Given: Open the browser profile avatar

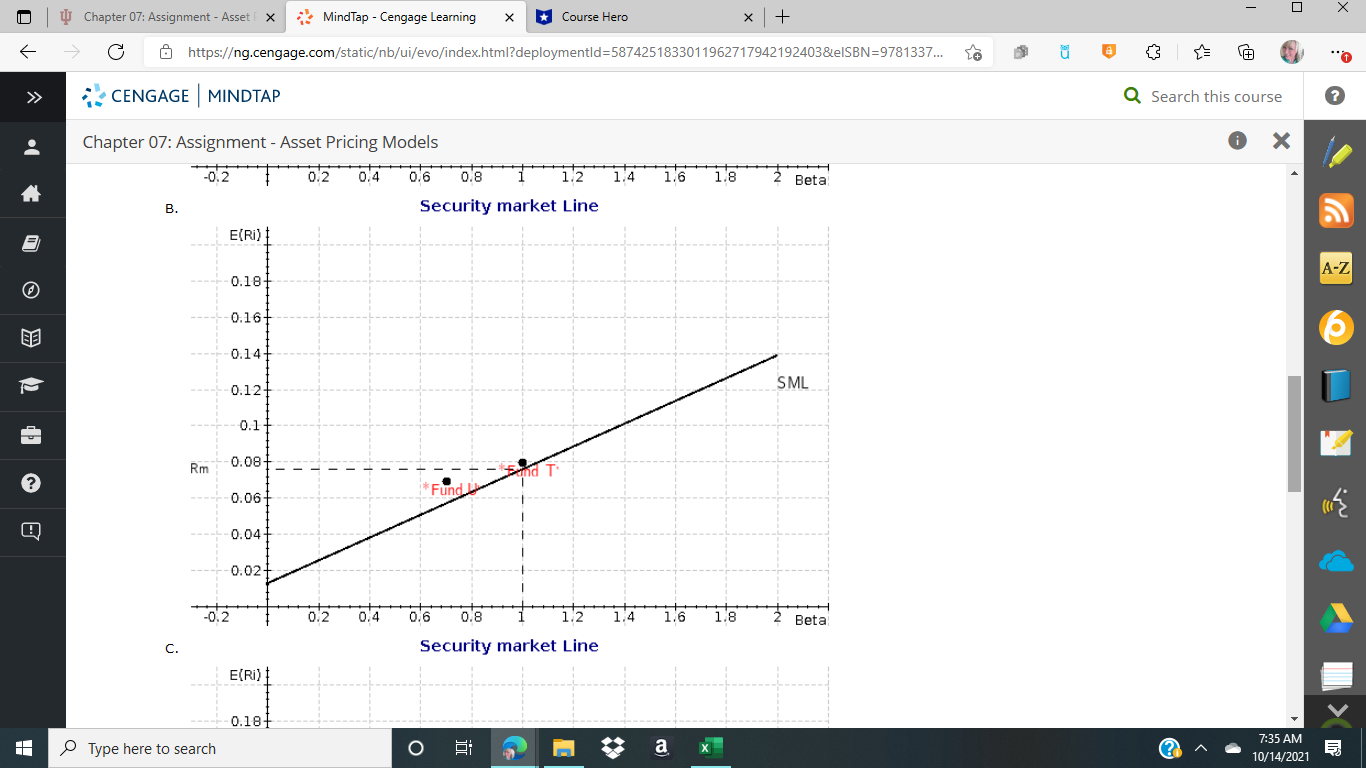Looking at the screenshot, I should 1292,52.
